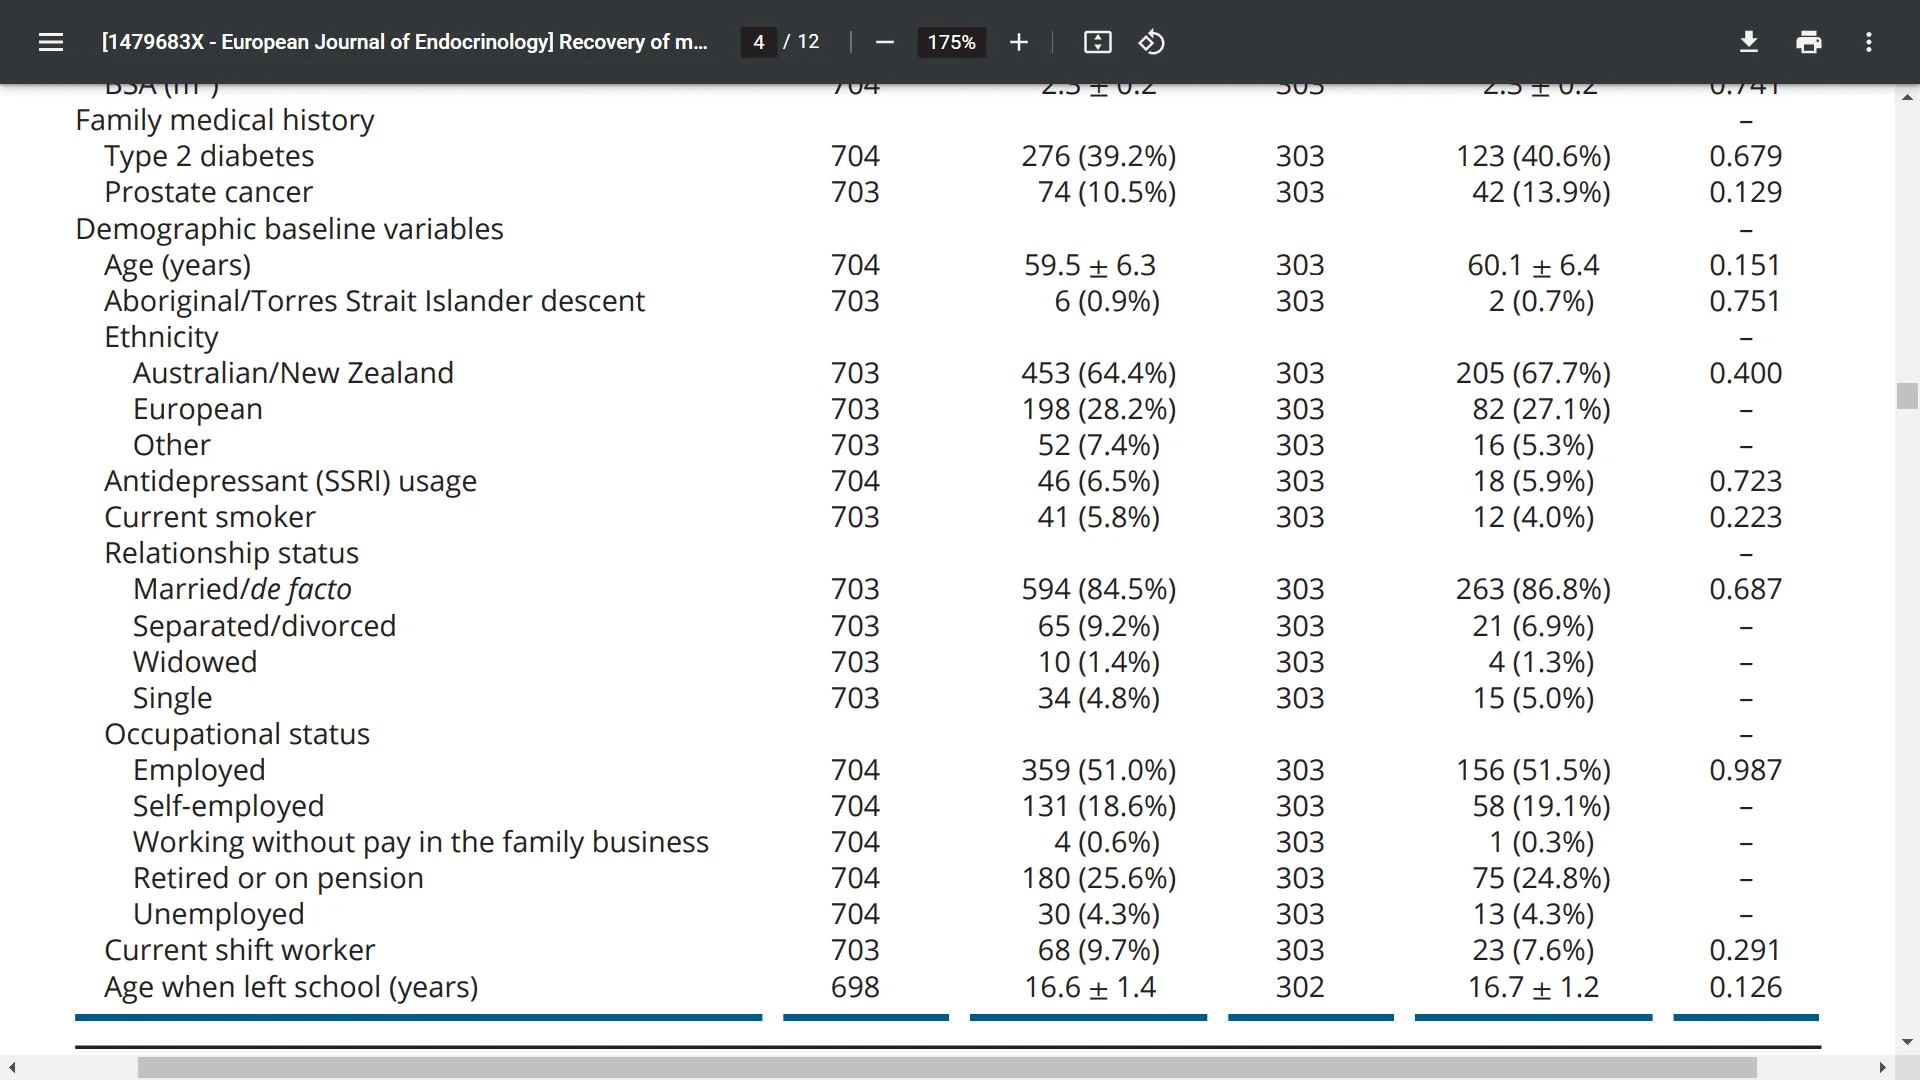This screenshot has width=1920, height=1080.
Task: Click page number input field 4/12
Action: coord(758,41)
